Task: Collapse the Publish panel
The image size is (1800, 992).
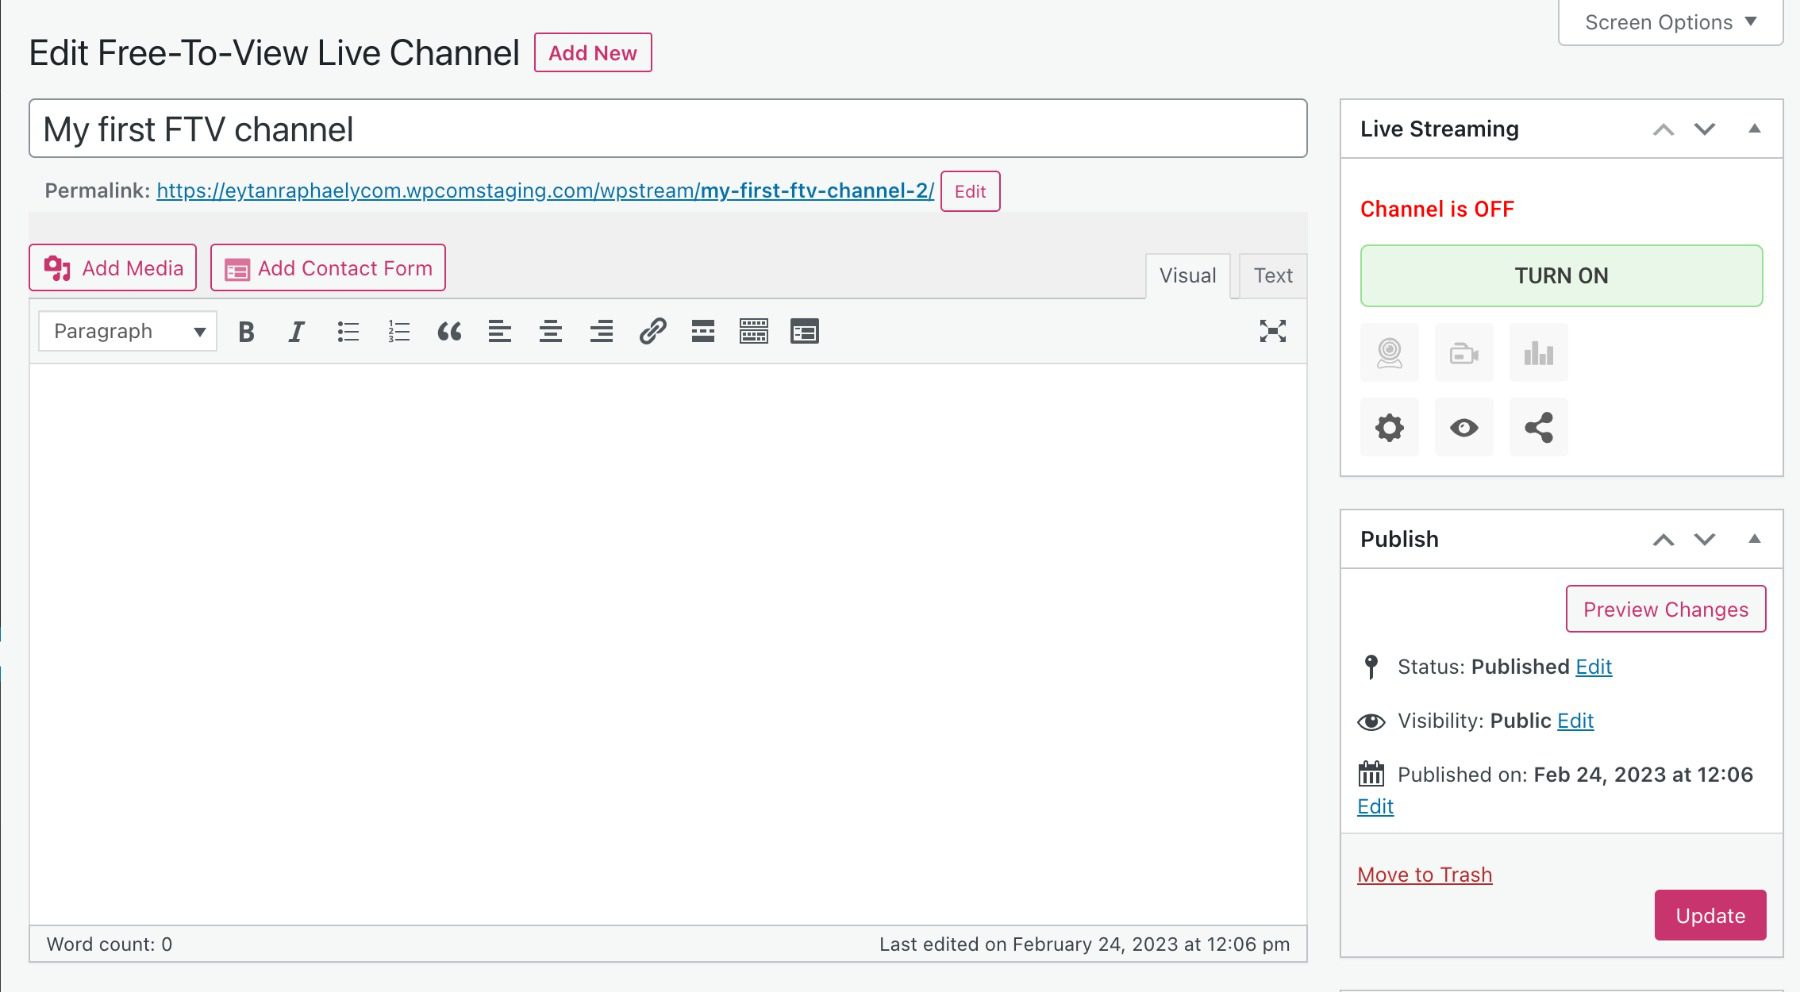Action: [x=1754, y=539]
